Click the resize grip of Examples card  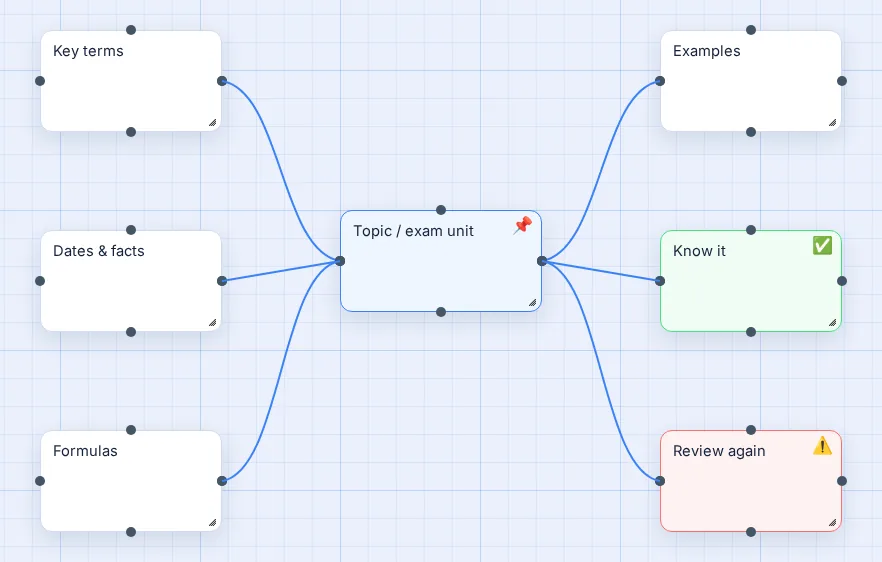832,123
